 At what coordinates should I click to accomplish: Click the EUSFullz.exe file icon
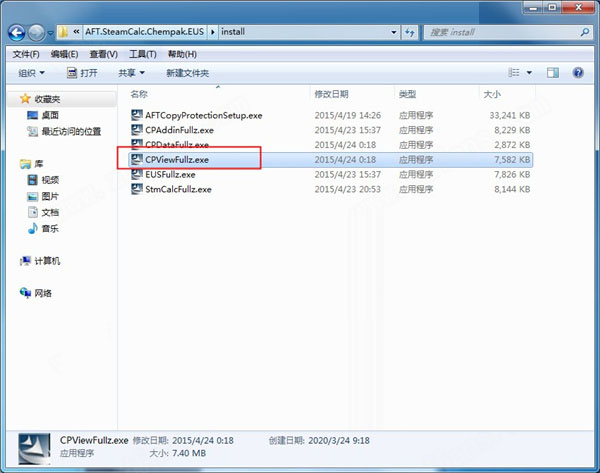coord(137,174)
